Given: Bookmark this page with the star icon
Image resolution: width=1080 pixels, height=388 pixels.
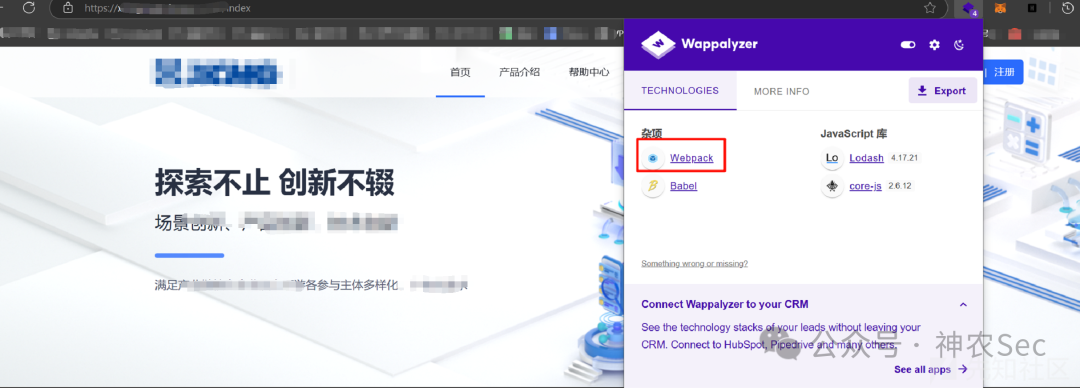Looking at the screenshot, I should [x=930, y=8].
